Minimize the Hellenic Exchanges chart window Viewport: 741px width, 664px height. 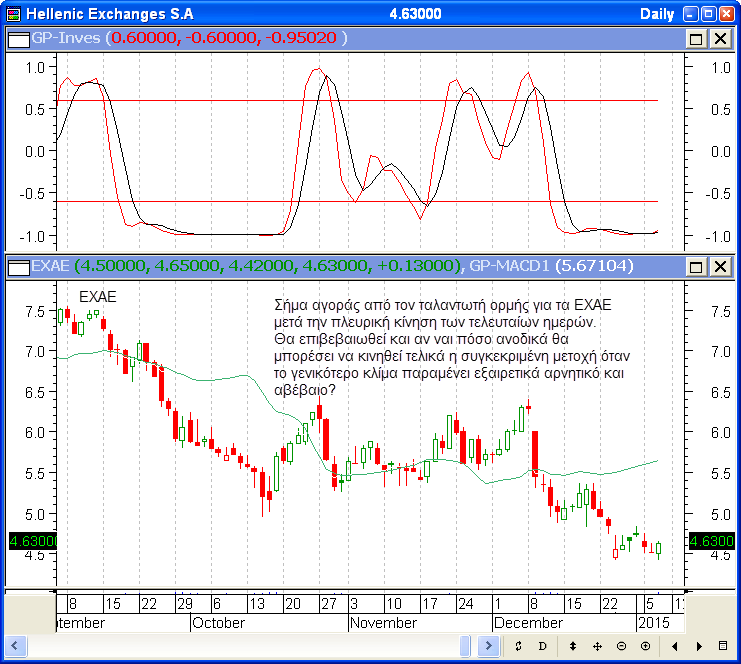[690, 14]
